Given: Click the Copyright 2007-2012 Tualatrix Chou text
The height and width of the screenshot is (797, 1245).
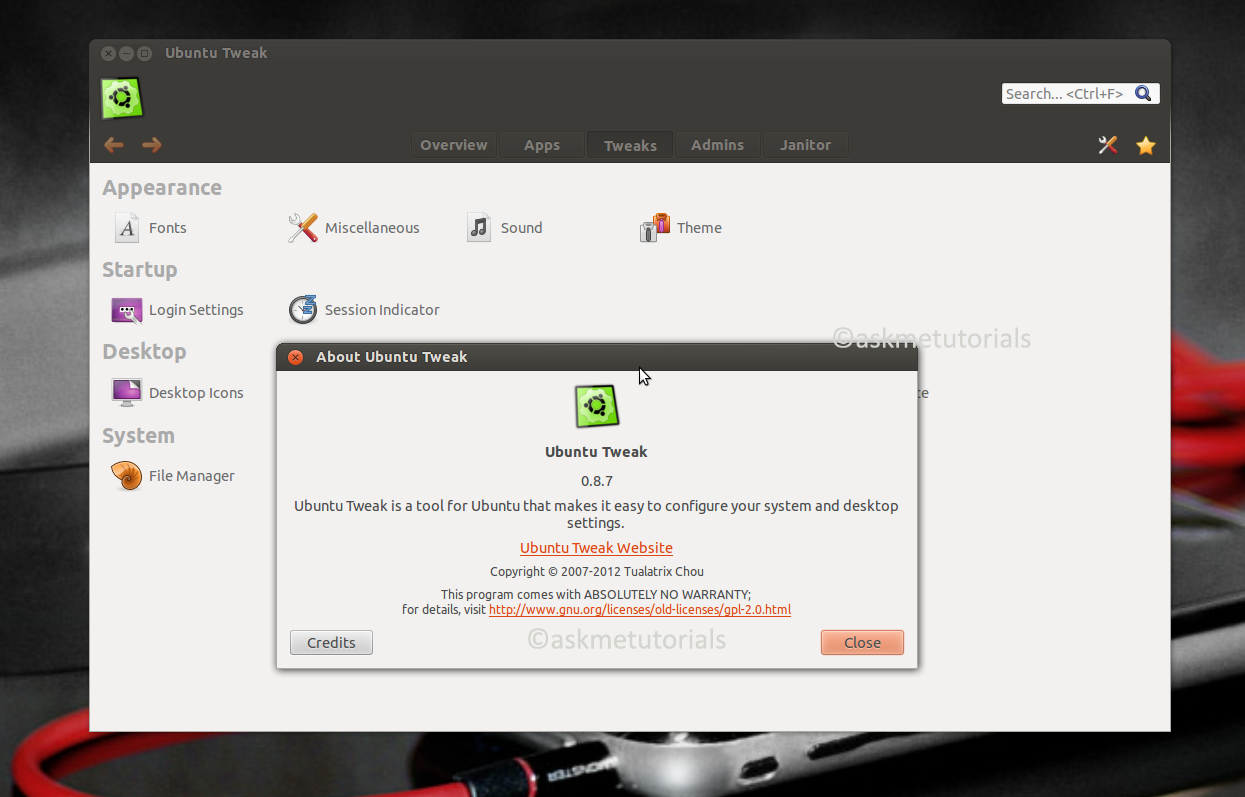Looking at the screenshot, I should point(597,572).
